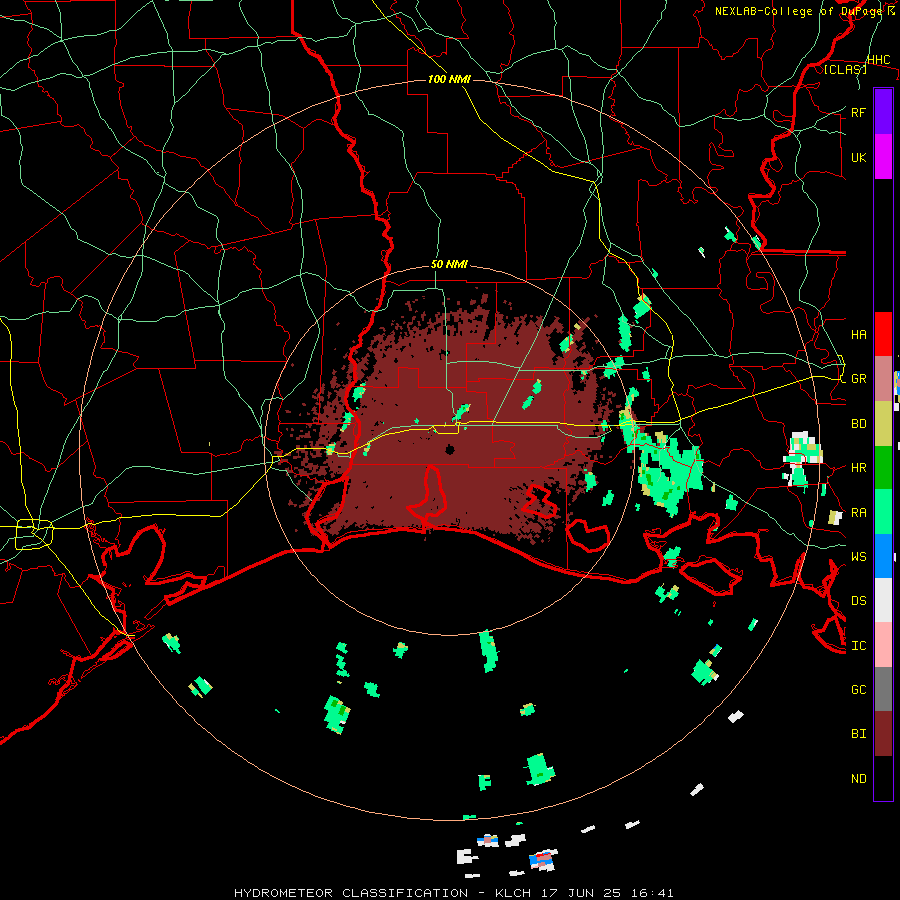
Task: Click the GC gray legend swatch
Action: pos(883,689)
